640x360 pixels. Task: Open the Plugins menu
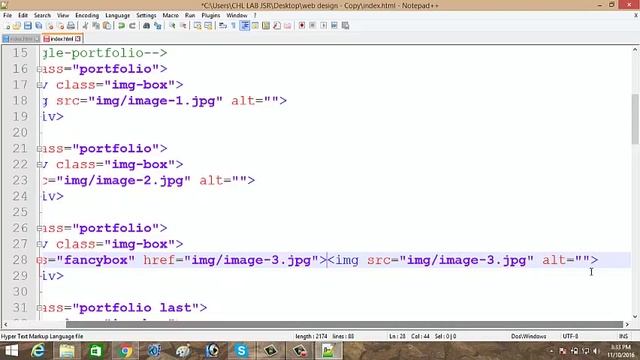coord(211,16)
